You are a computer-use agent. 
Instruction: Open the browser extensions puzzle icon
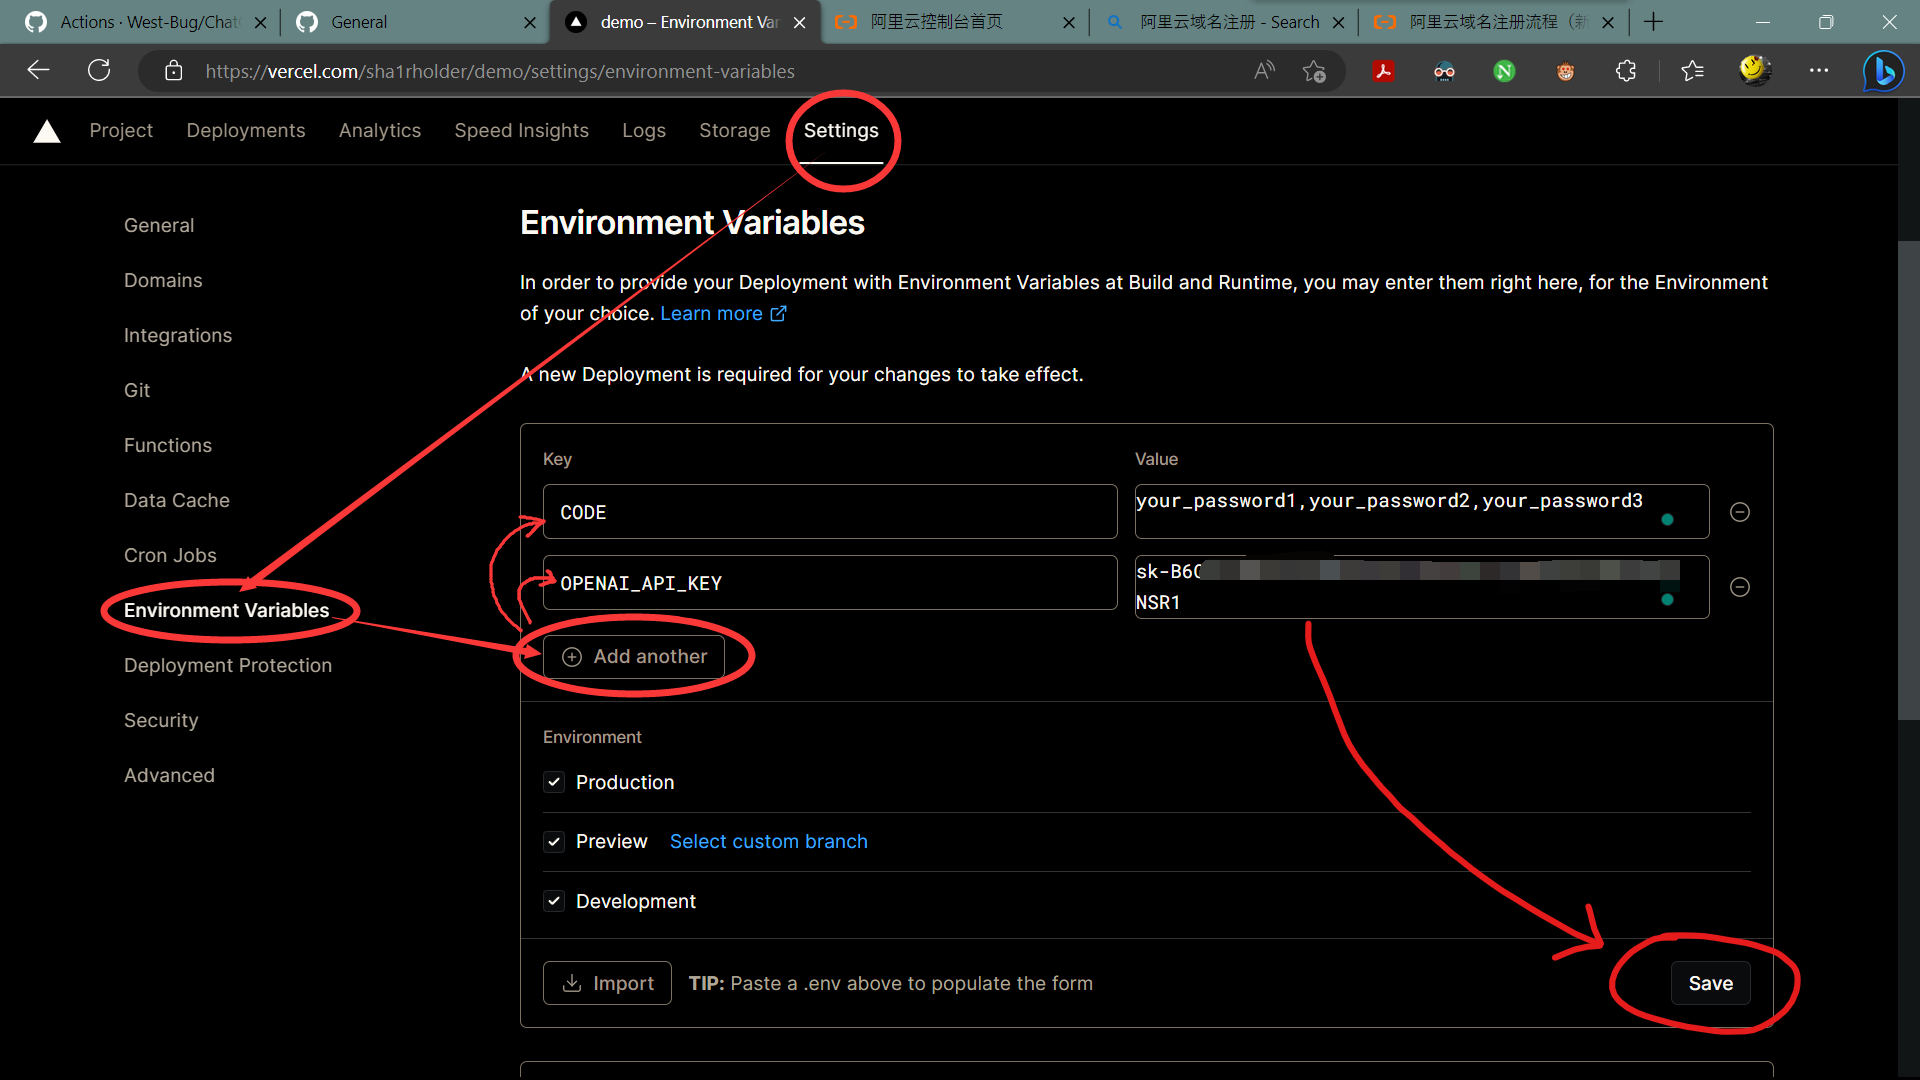tap(1626, 71)
